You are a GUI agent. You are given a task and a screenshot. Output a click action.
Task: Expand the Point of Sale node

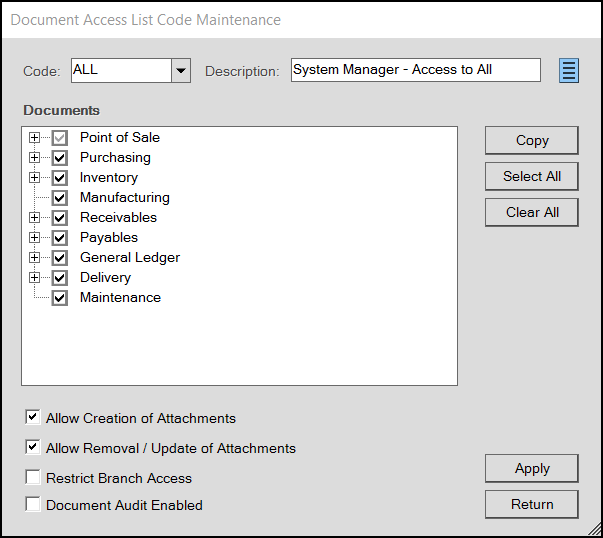(35, 138)
